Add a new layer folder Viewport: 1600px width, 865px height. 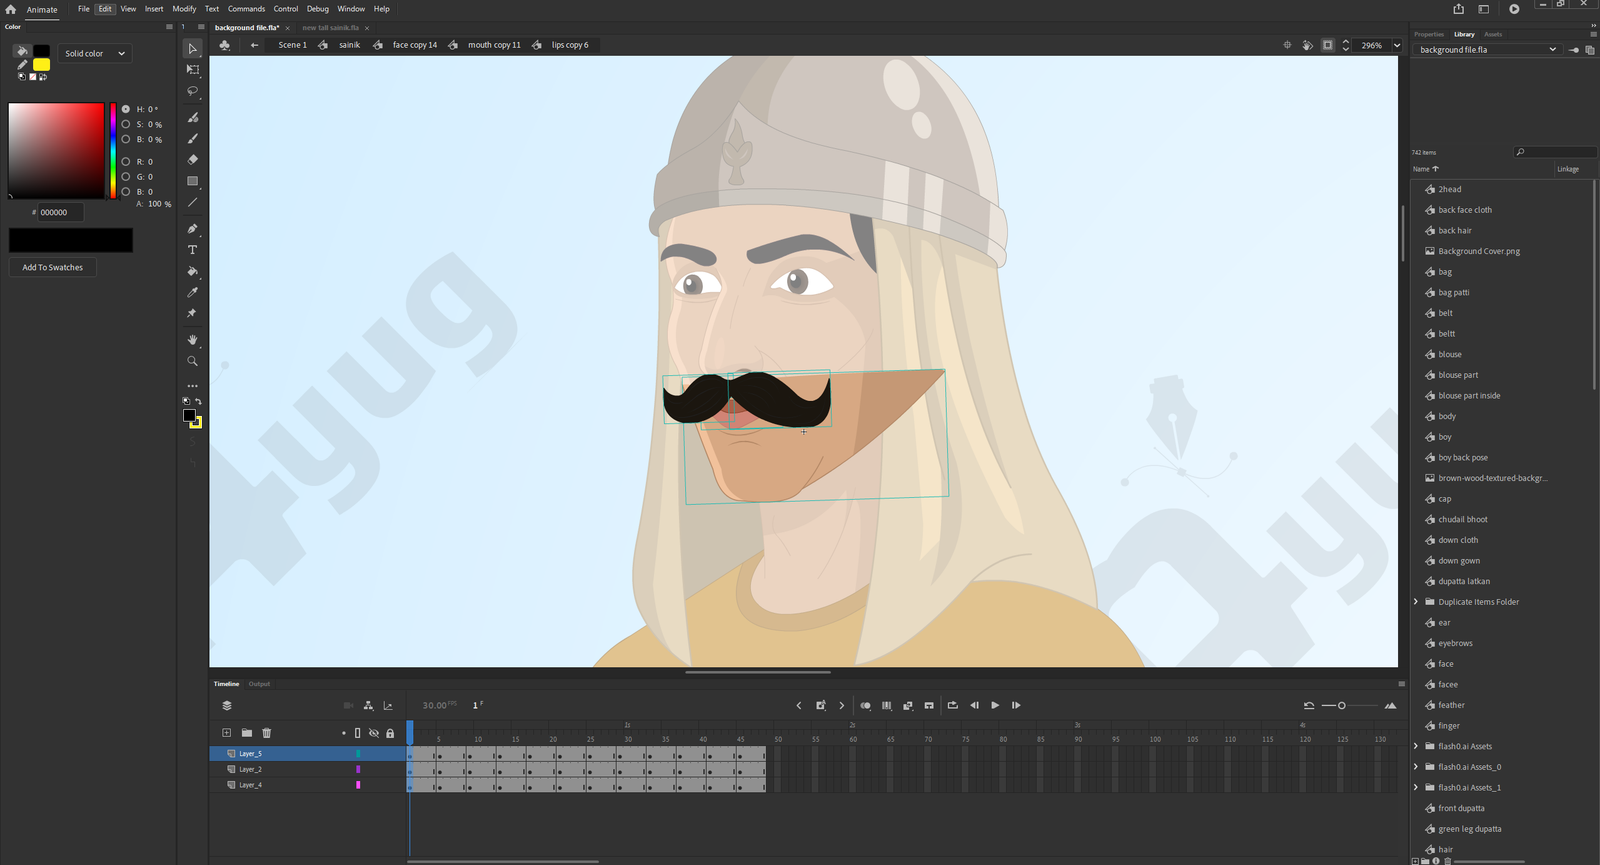click(247, 733)
